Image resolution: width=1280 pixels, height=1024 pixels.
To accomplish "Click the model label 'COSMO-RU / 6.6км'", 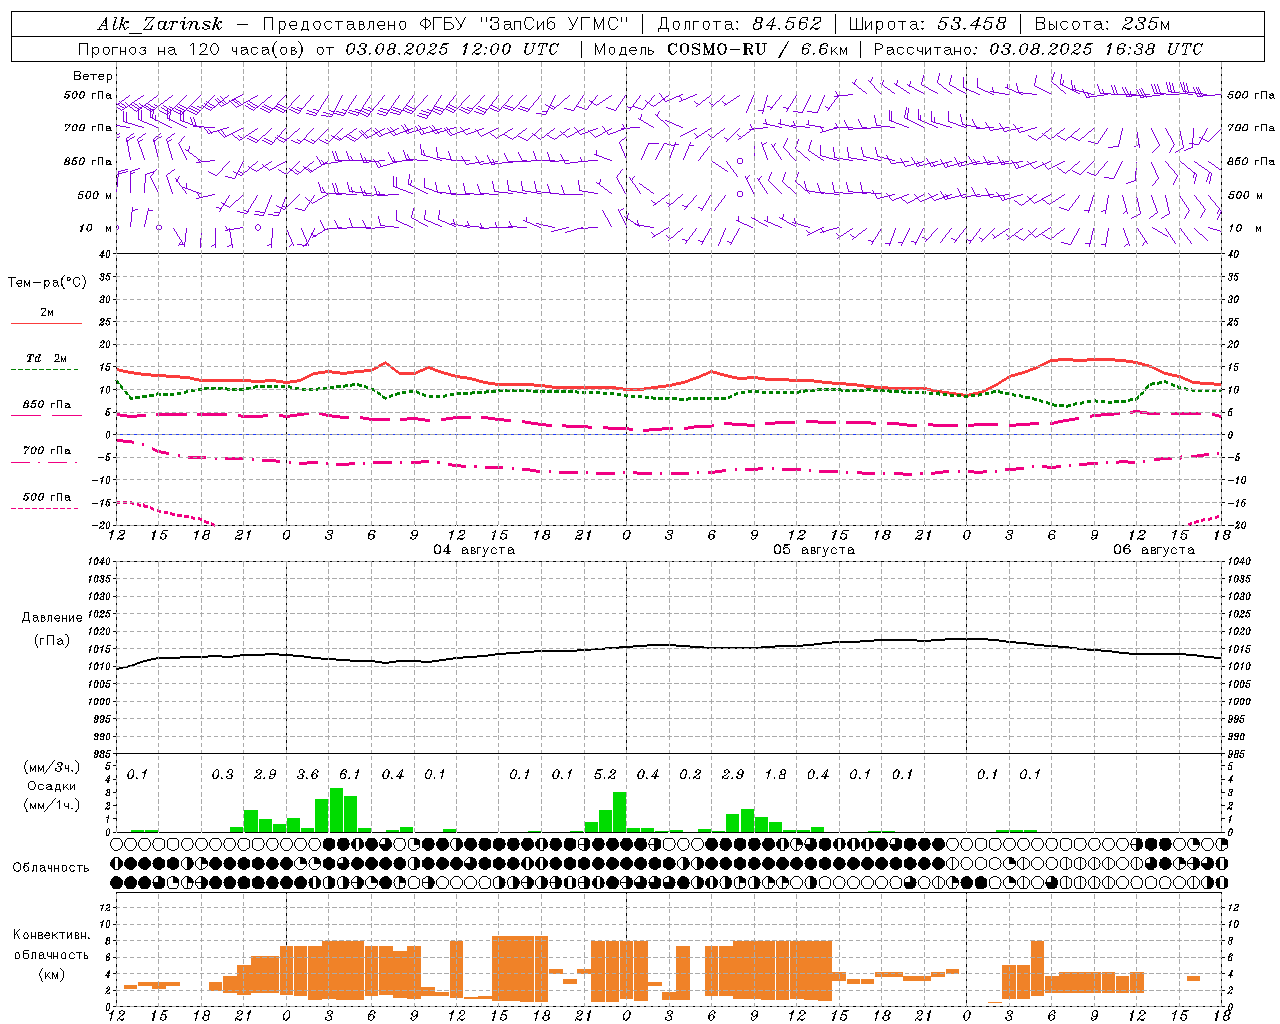I will click(x=757, y=49).
